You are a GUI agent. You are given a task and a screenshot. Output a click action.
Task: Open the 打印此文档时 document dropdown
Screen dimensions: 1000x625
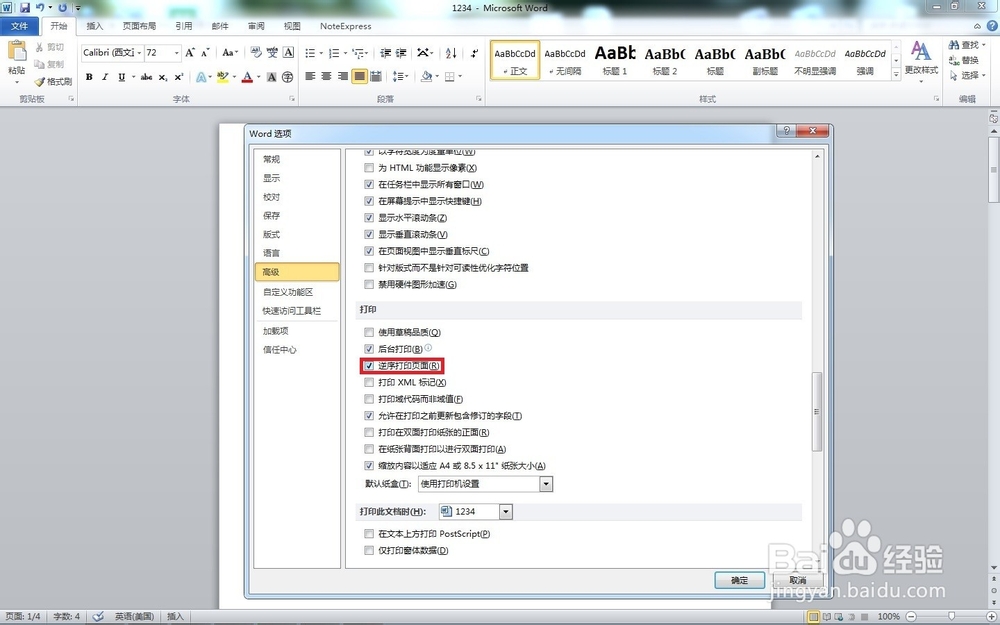505,511
